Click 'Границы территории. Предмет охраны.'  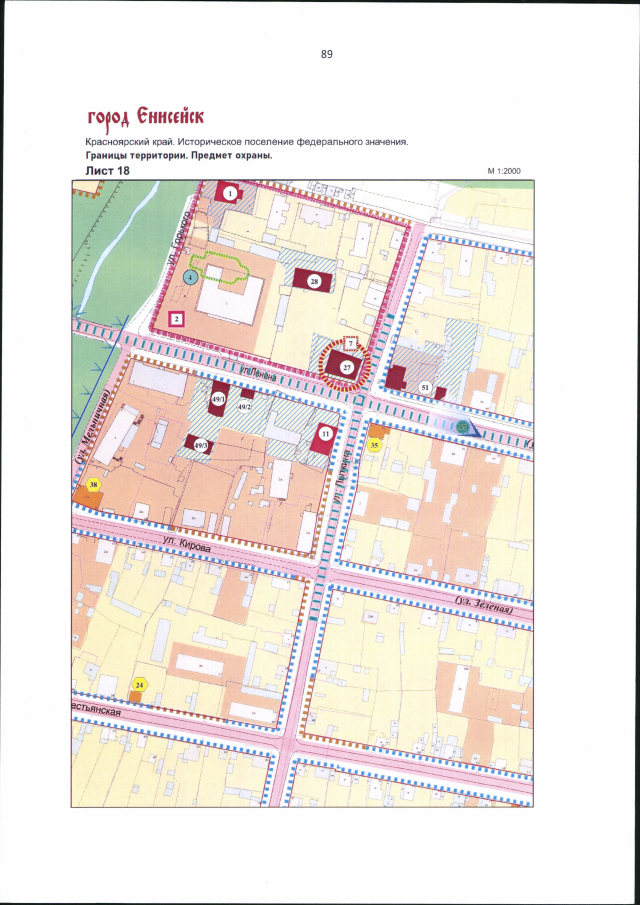pos(178,156)
